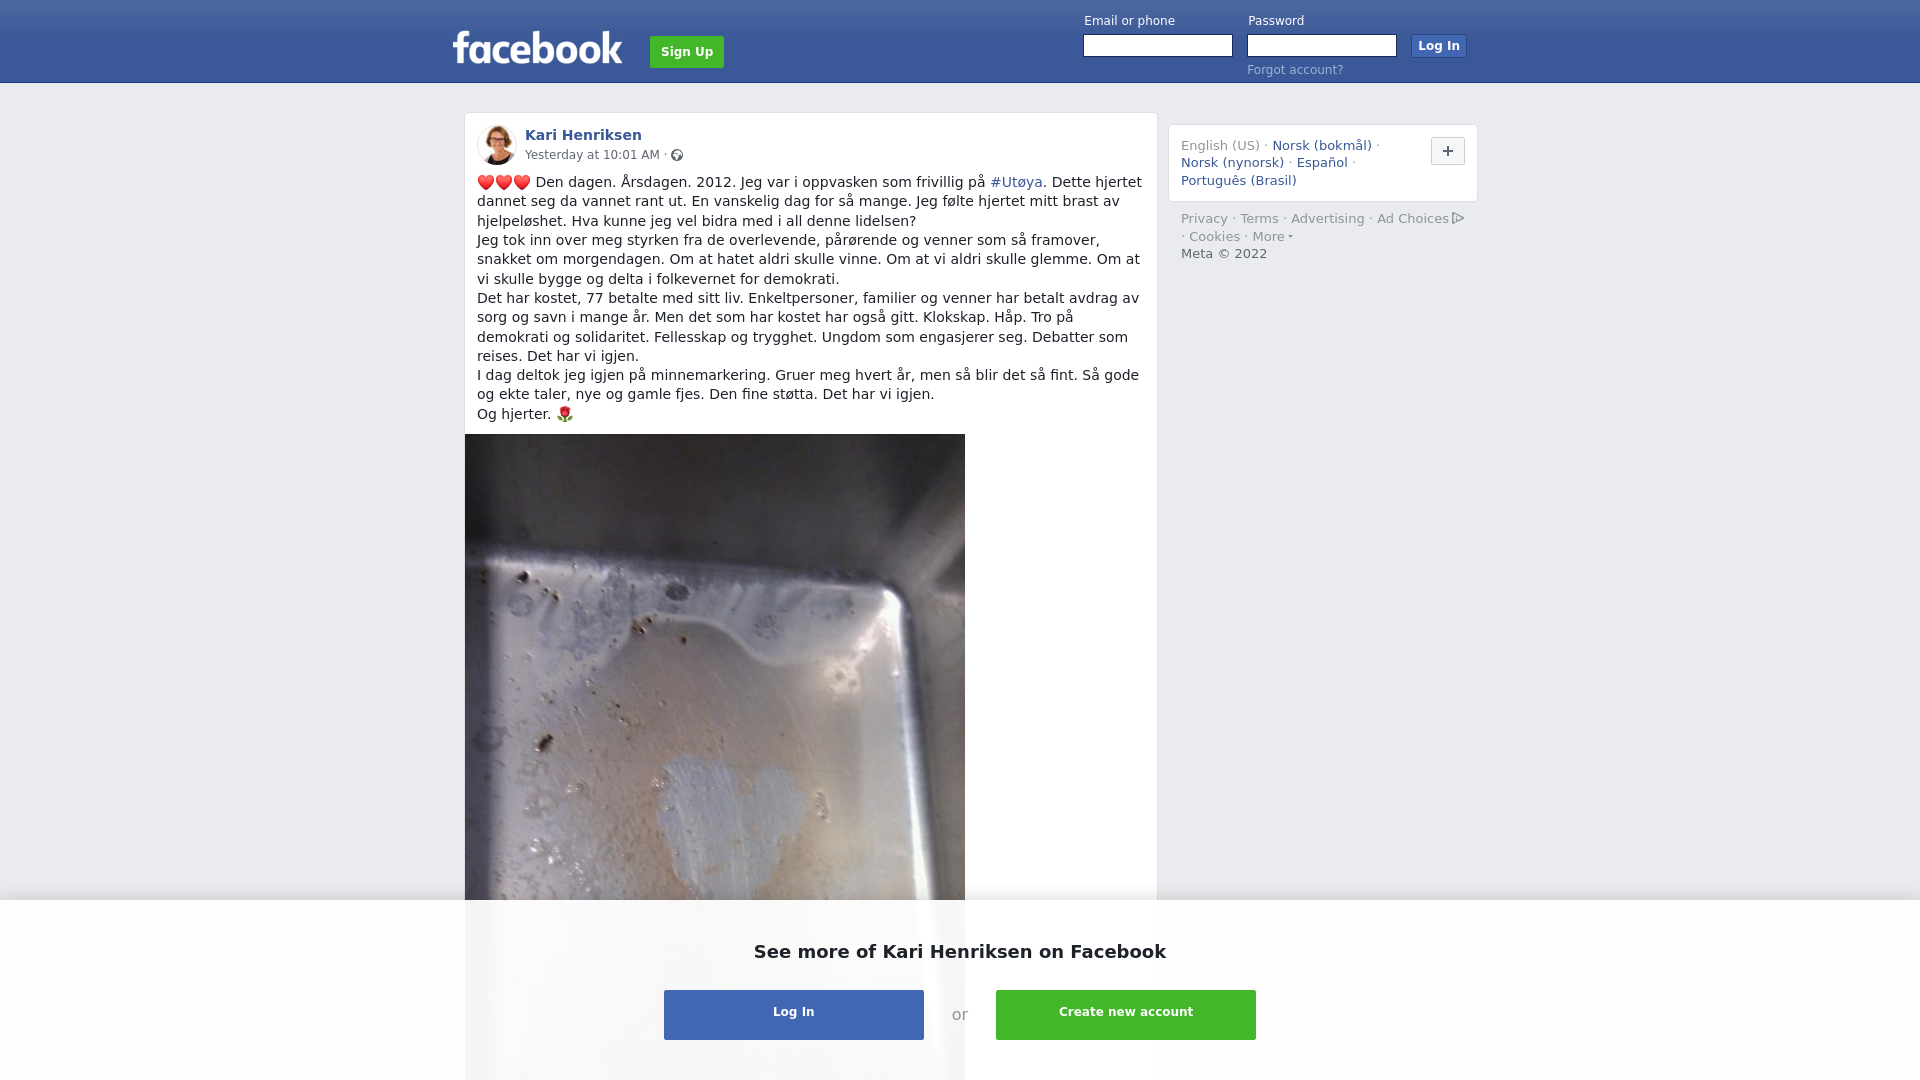This screenshot has height=1080, width=1920.
Task: Click the Password input field
Action: (1322, 46)
